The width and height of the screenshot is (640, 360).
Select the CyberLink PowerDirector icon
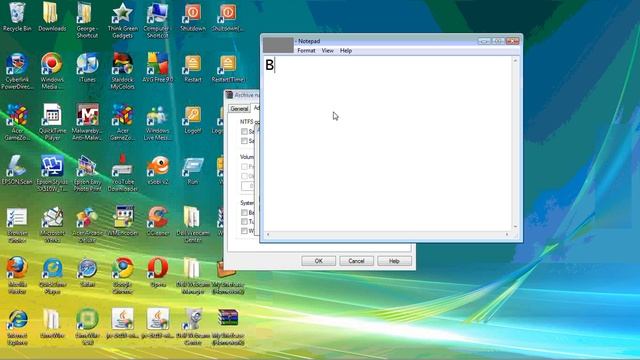click(17, 71)
